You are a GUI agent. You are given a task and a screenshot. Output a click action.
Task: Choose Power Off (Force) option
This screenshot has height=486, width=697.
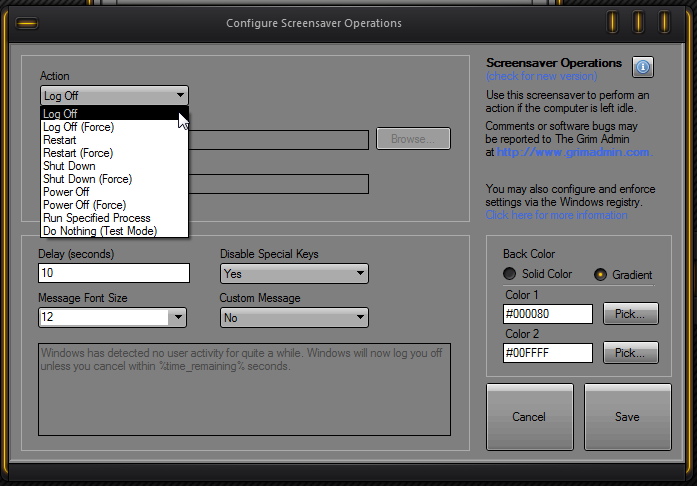114,205
